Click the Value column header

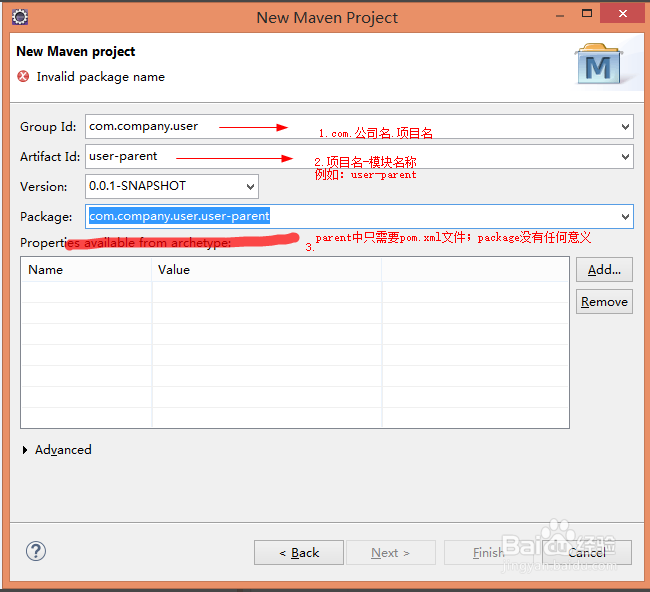click(x=267, y=270)
